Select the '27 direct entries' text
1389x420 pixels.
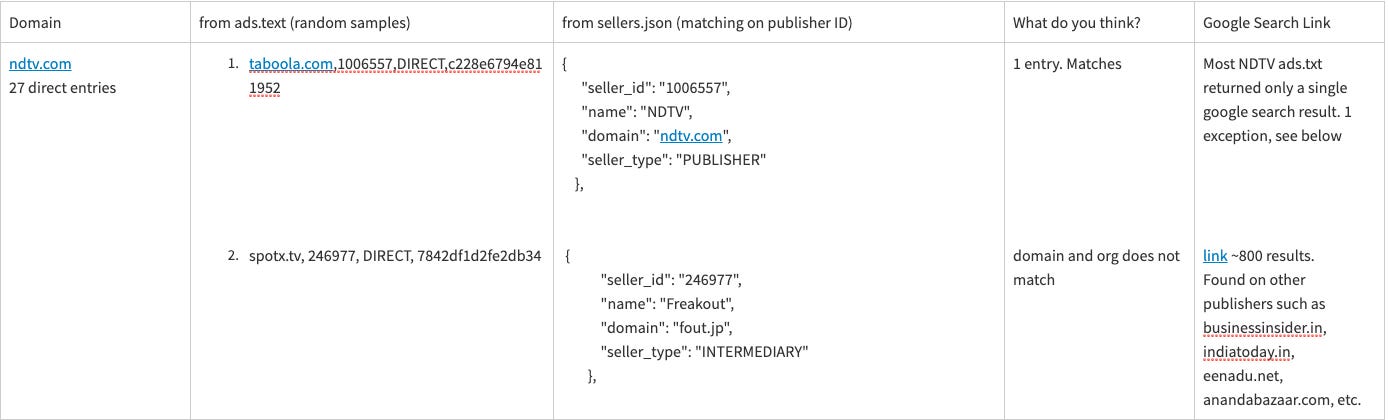[x=63, y=88]
